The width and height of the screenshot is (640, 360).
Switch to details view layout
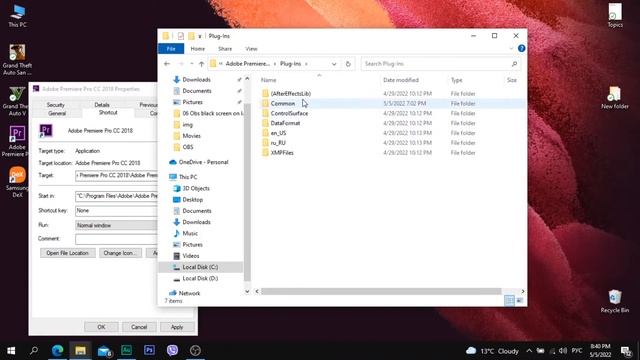(509, 300)
